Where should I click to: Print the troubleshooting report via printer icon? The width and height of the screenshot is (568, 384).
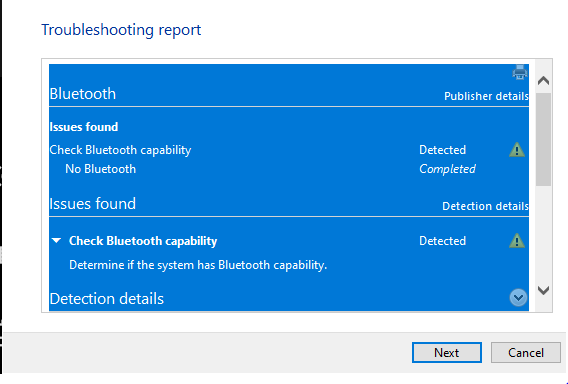click(x=520, y=72)
